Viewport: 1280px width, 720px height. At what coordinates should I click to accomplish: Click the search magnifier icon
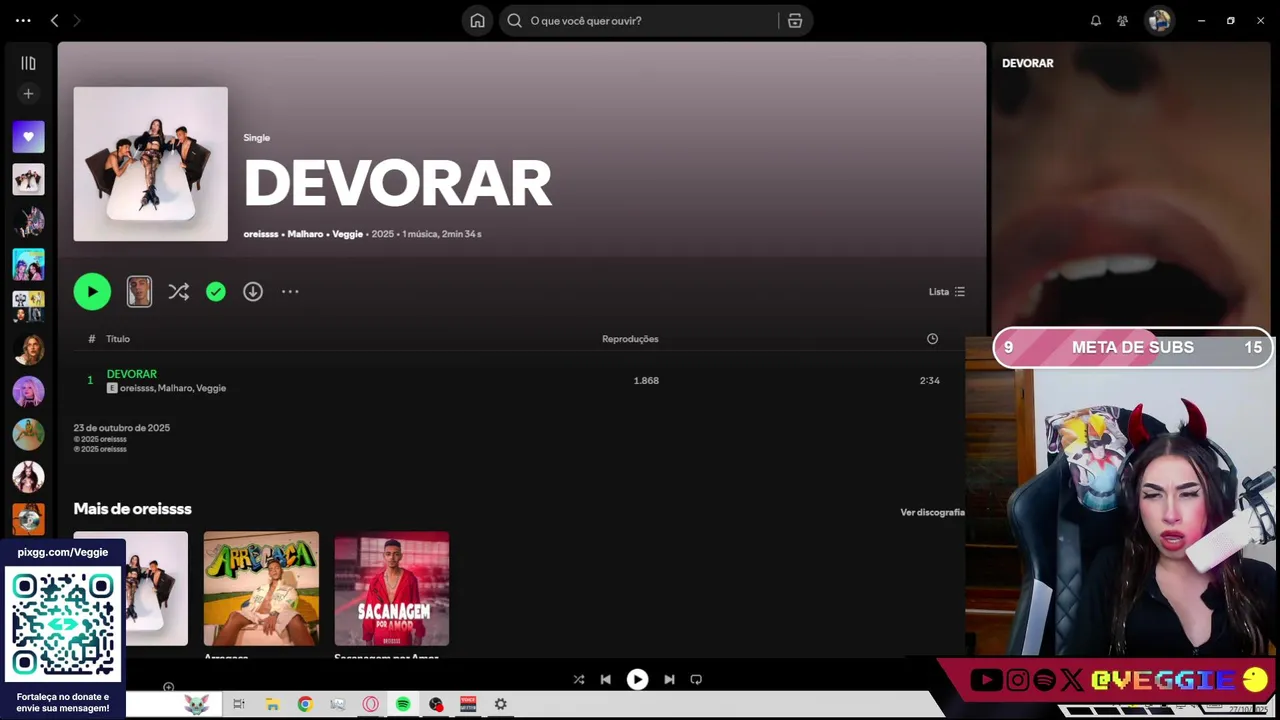514,21
